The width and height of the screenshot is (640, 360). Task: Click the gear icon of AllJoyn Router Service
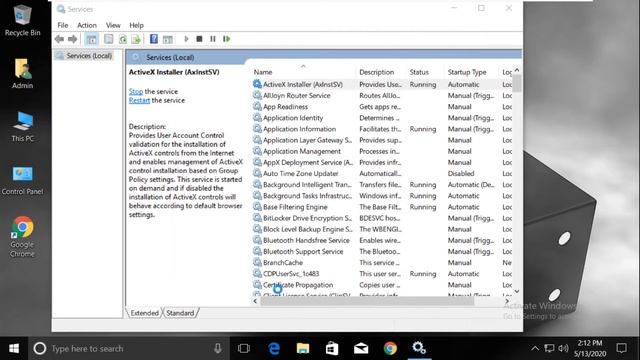coord(257,95)
